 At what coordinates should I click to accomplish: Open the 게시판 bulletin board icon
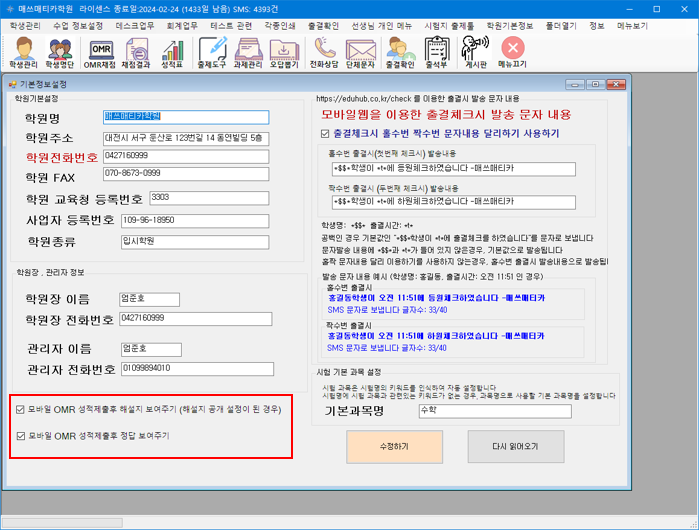tap(476, 53)
